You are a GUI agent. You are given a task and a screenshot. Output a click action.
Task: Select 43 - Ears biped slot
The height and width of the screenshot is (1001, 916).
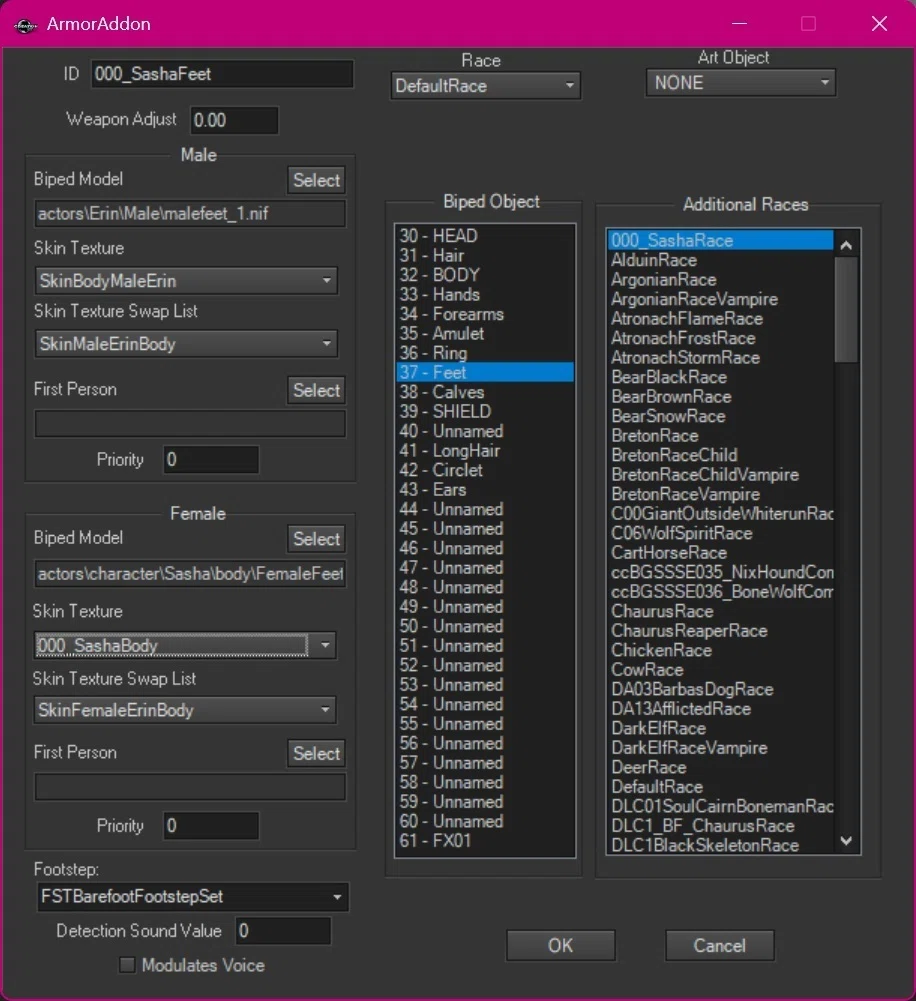click(485, 490)
